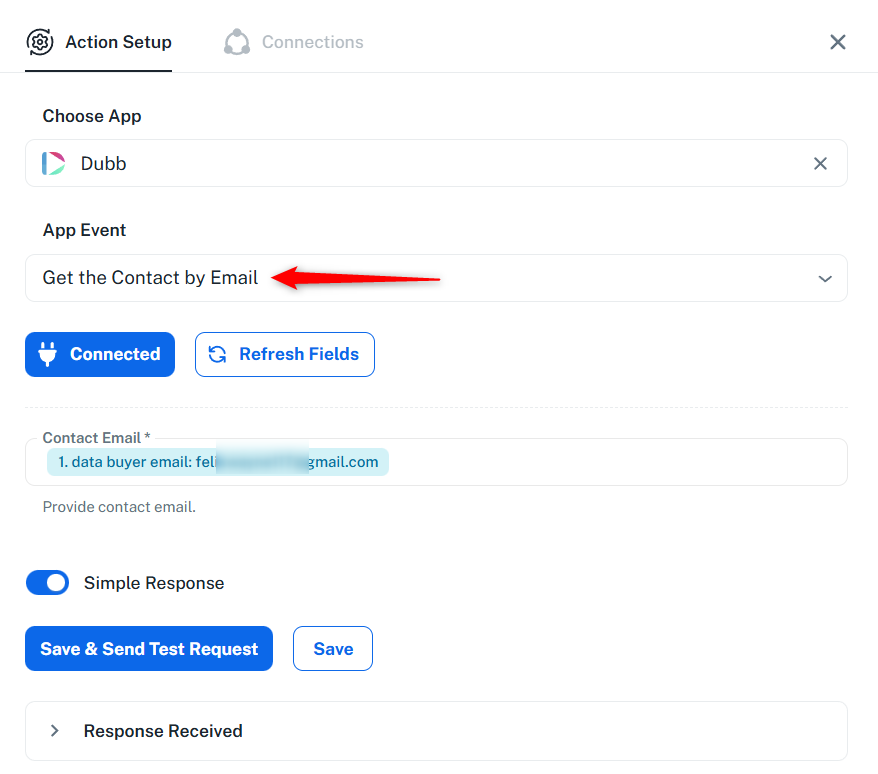Select the data buyer email tag

coord(217,462)
